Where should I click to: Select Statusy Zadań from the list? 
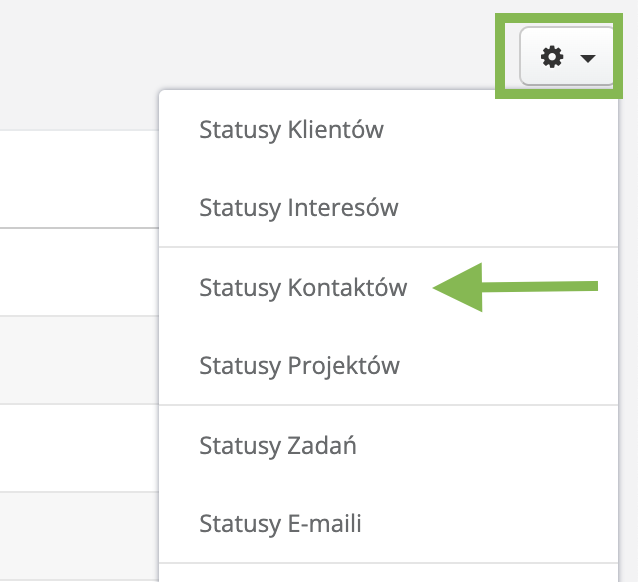pyautogui.click(x=277, y=445)
